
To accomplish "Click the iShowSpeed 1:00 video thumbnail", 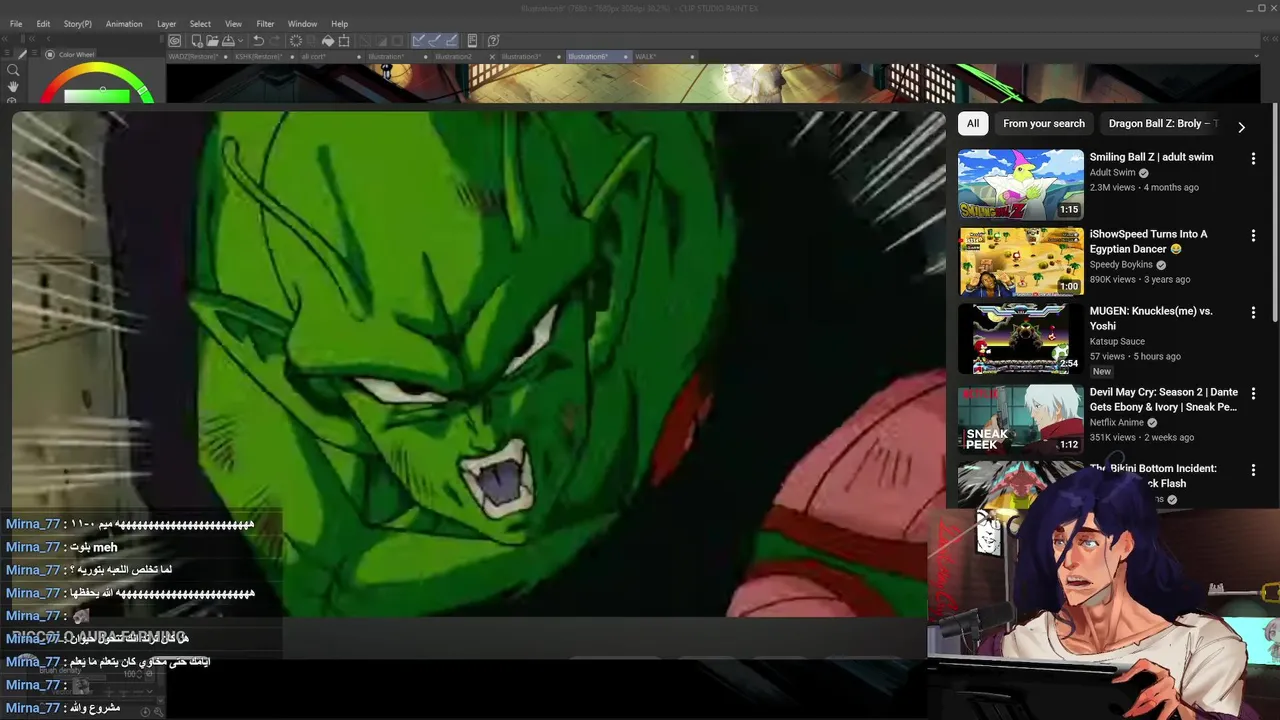I will (x=1020, y=261).
